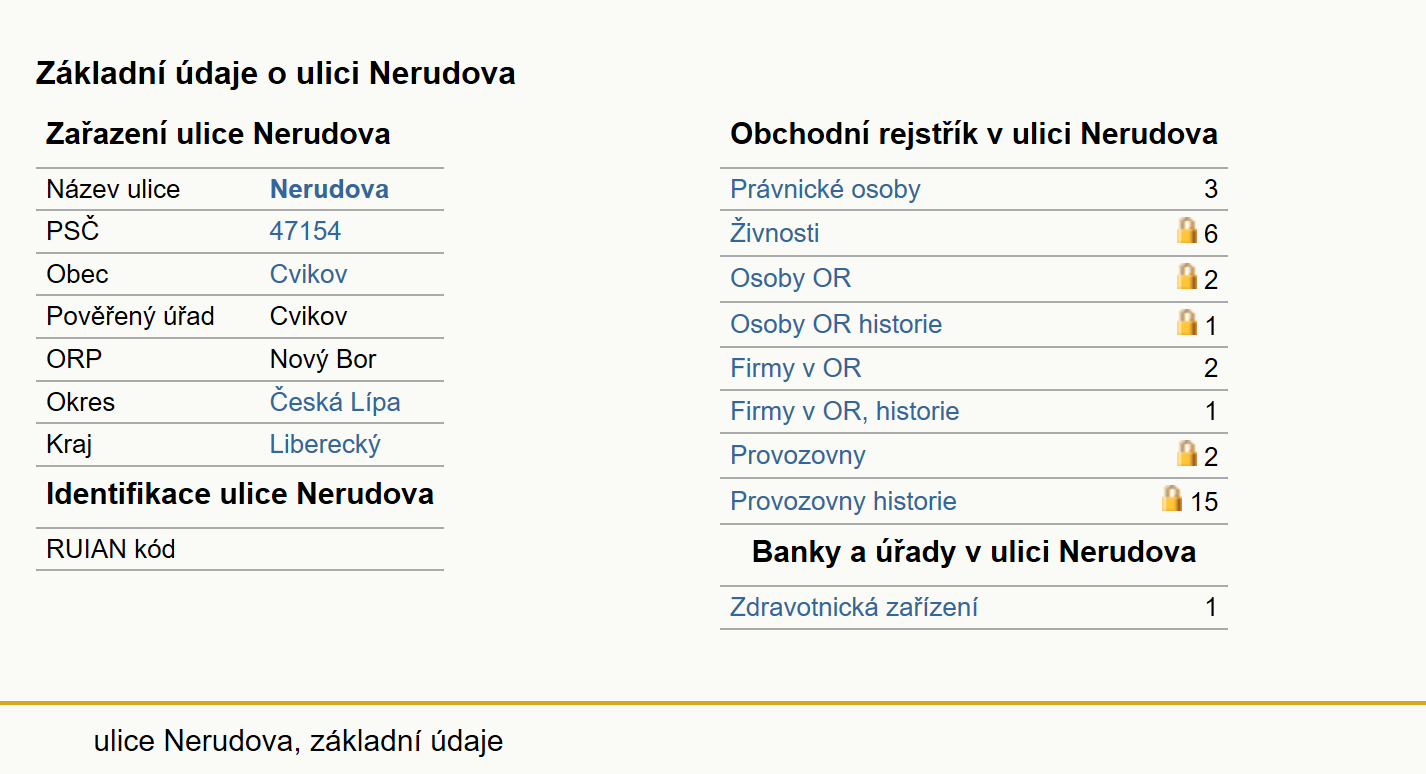Click the lock icon beside Provozovny historie
The height and width of the screenshot is (774, 1426).
(x=1172, y=499)
